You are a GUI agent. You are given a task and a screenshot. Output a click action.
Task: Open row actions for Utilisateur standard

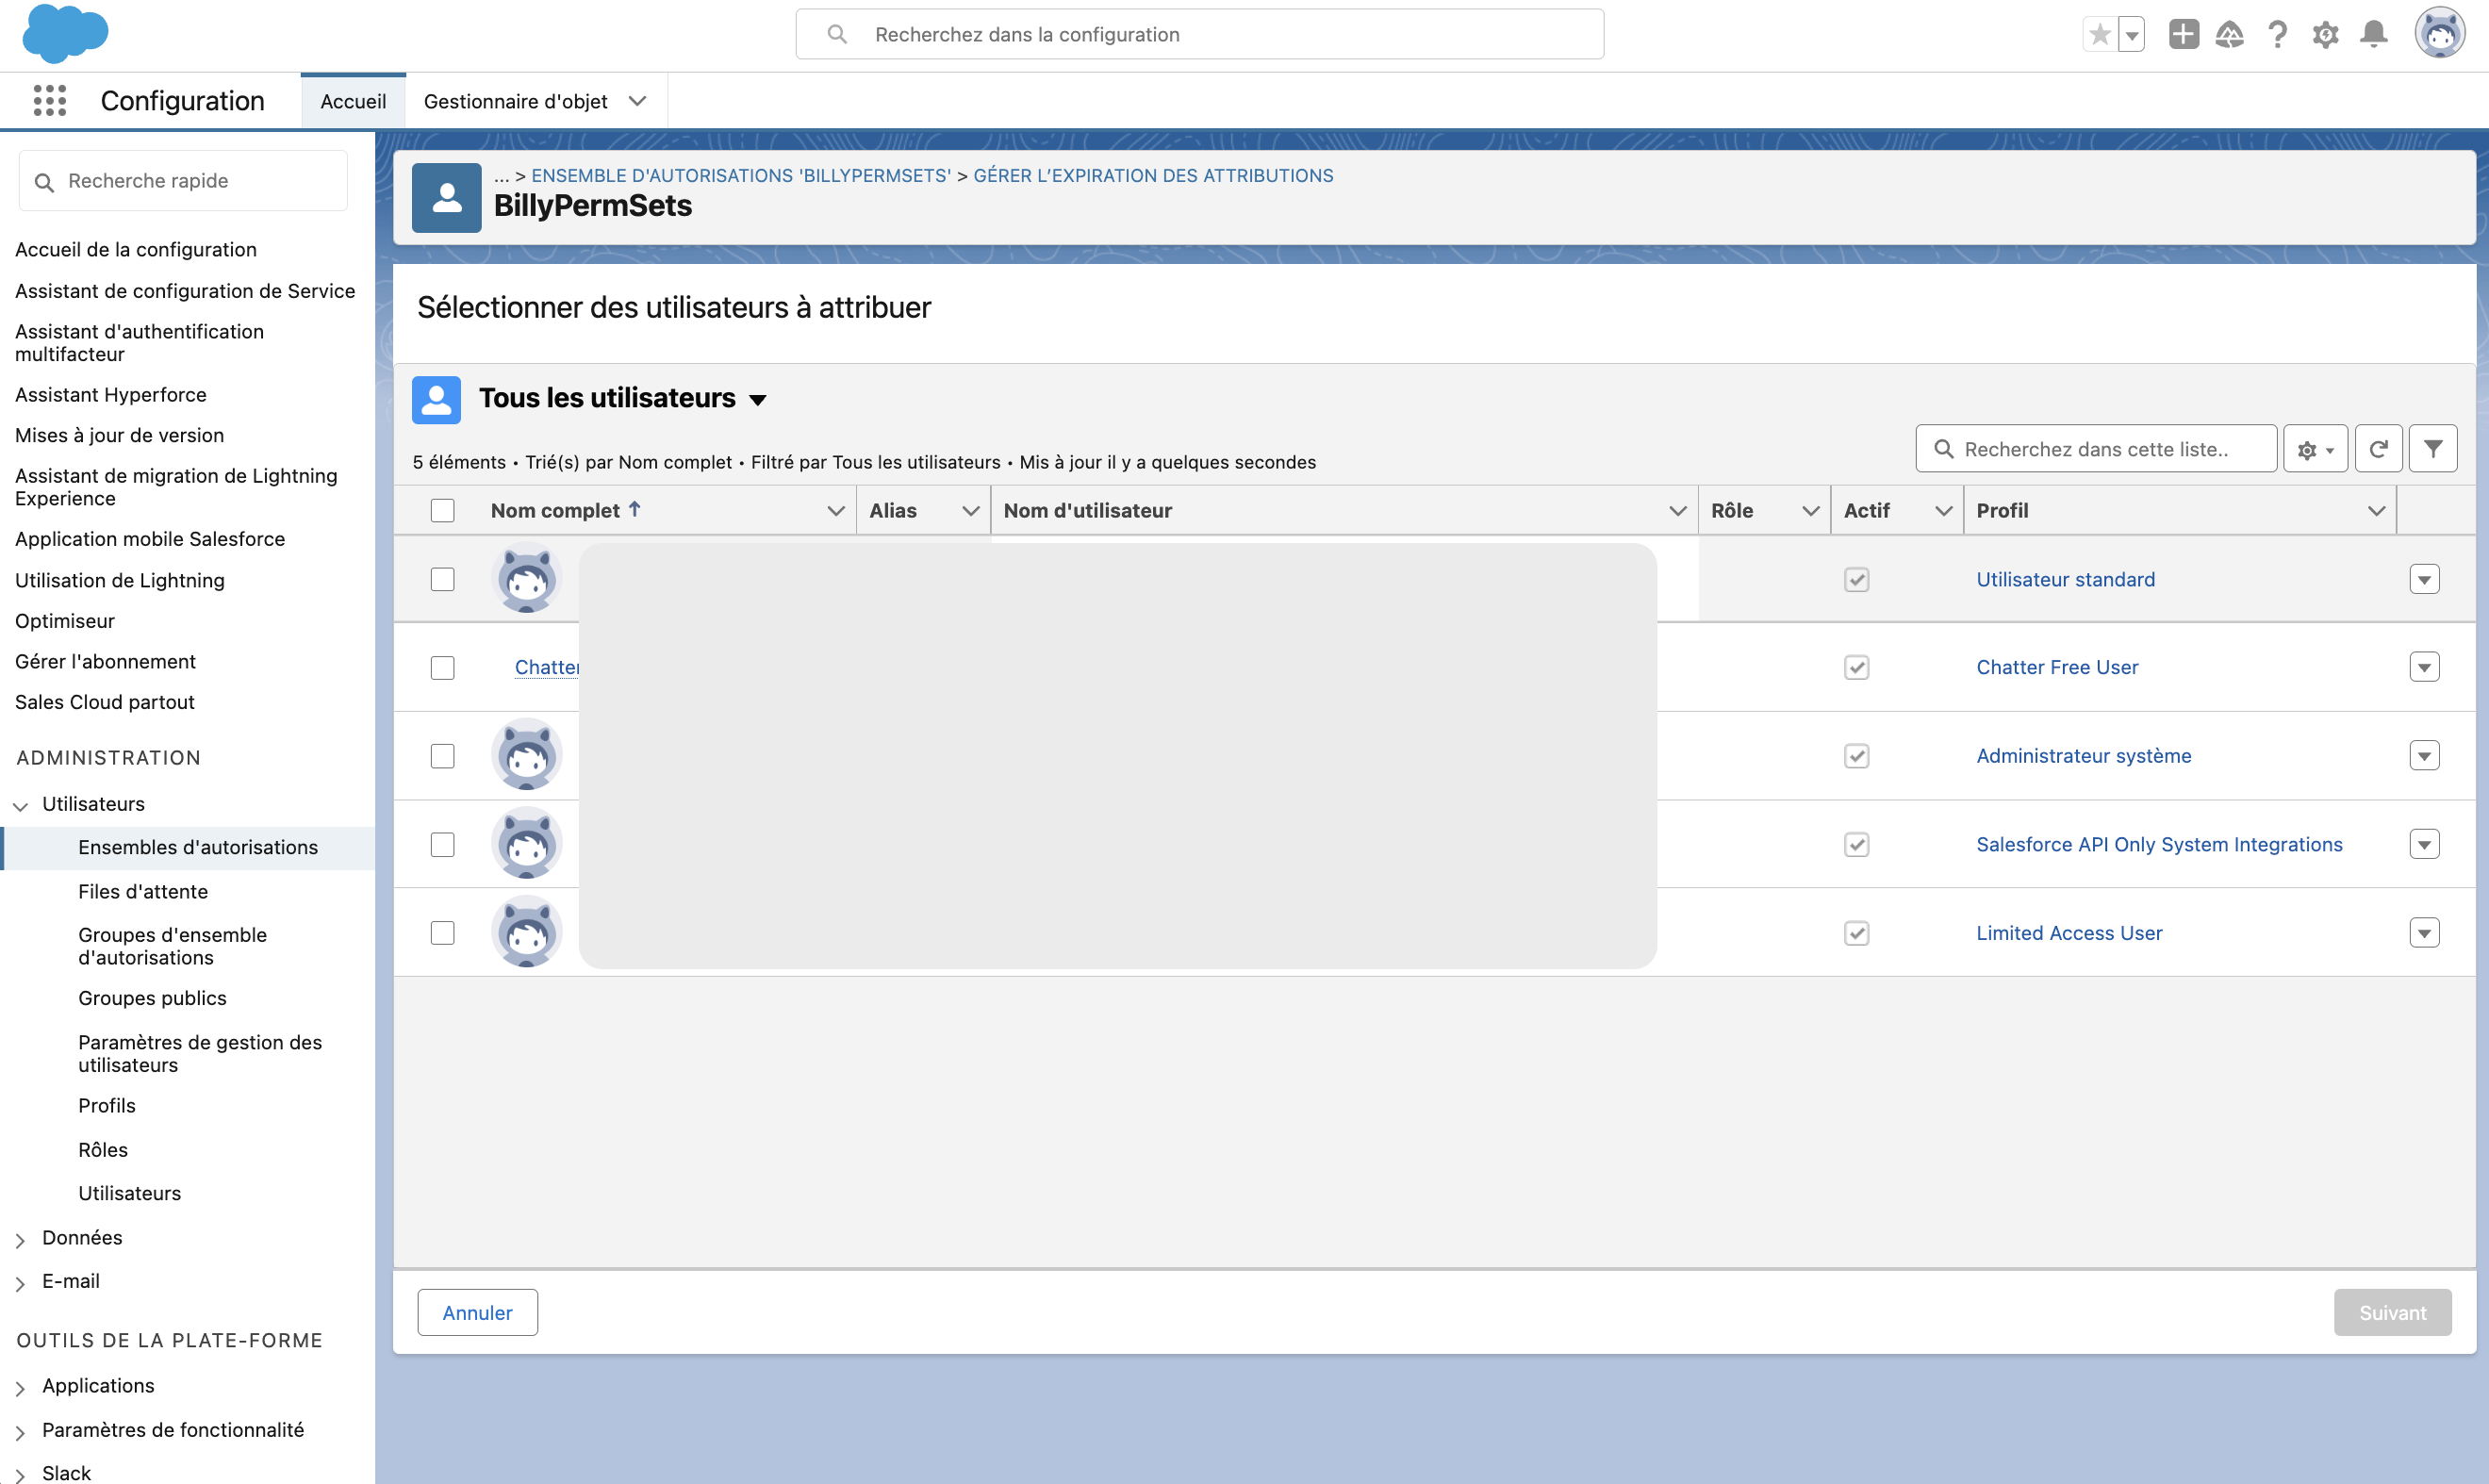2424,579
